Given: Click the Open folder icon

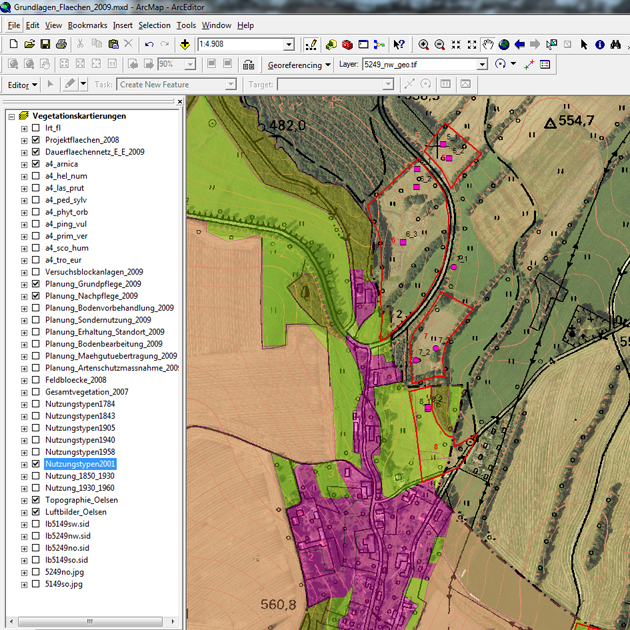Looking at the screenshot, I should (29, 44).
